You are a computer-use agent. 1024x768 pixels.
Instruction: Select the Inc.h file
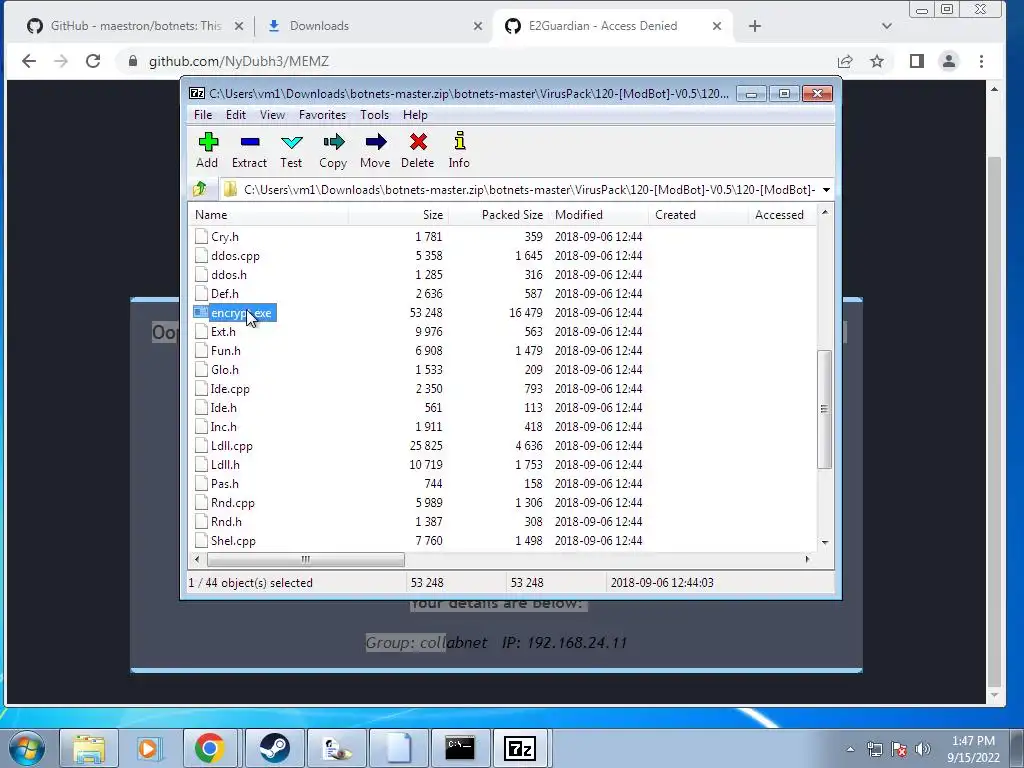(x=223, y=426)
